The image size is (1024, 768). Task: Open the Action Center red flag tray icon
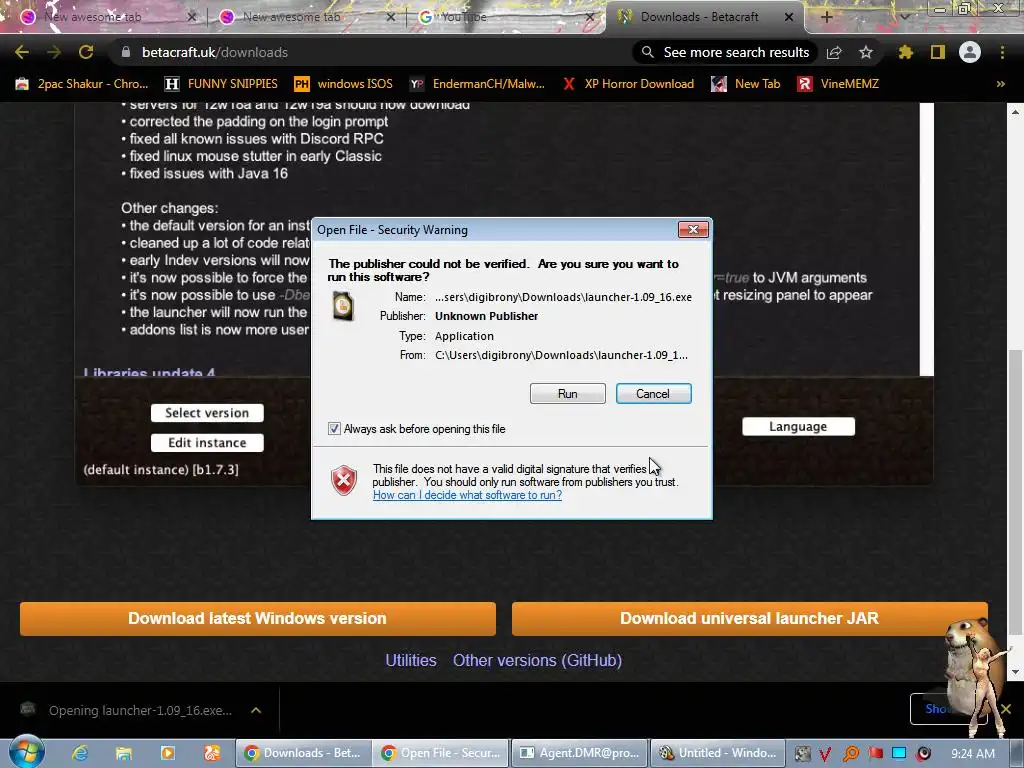click(x=875, y=754)
